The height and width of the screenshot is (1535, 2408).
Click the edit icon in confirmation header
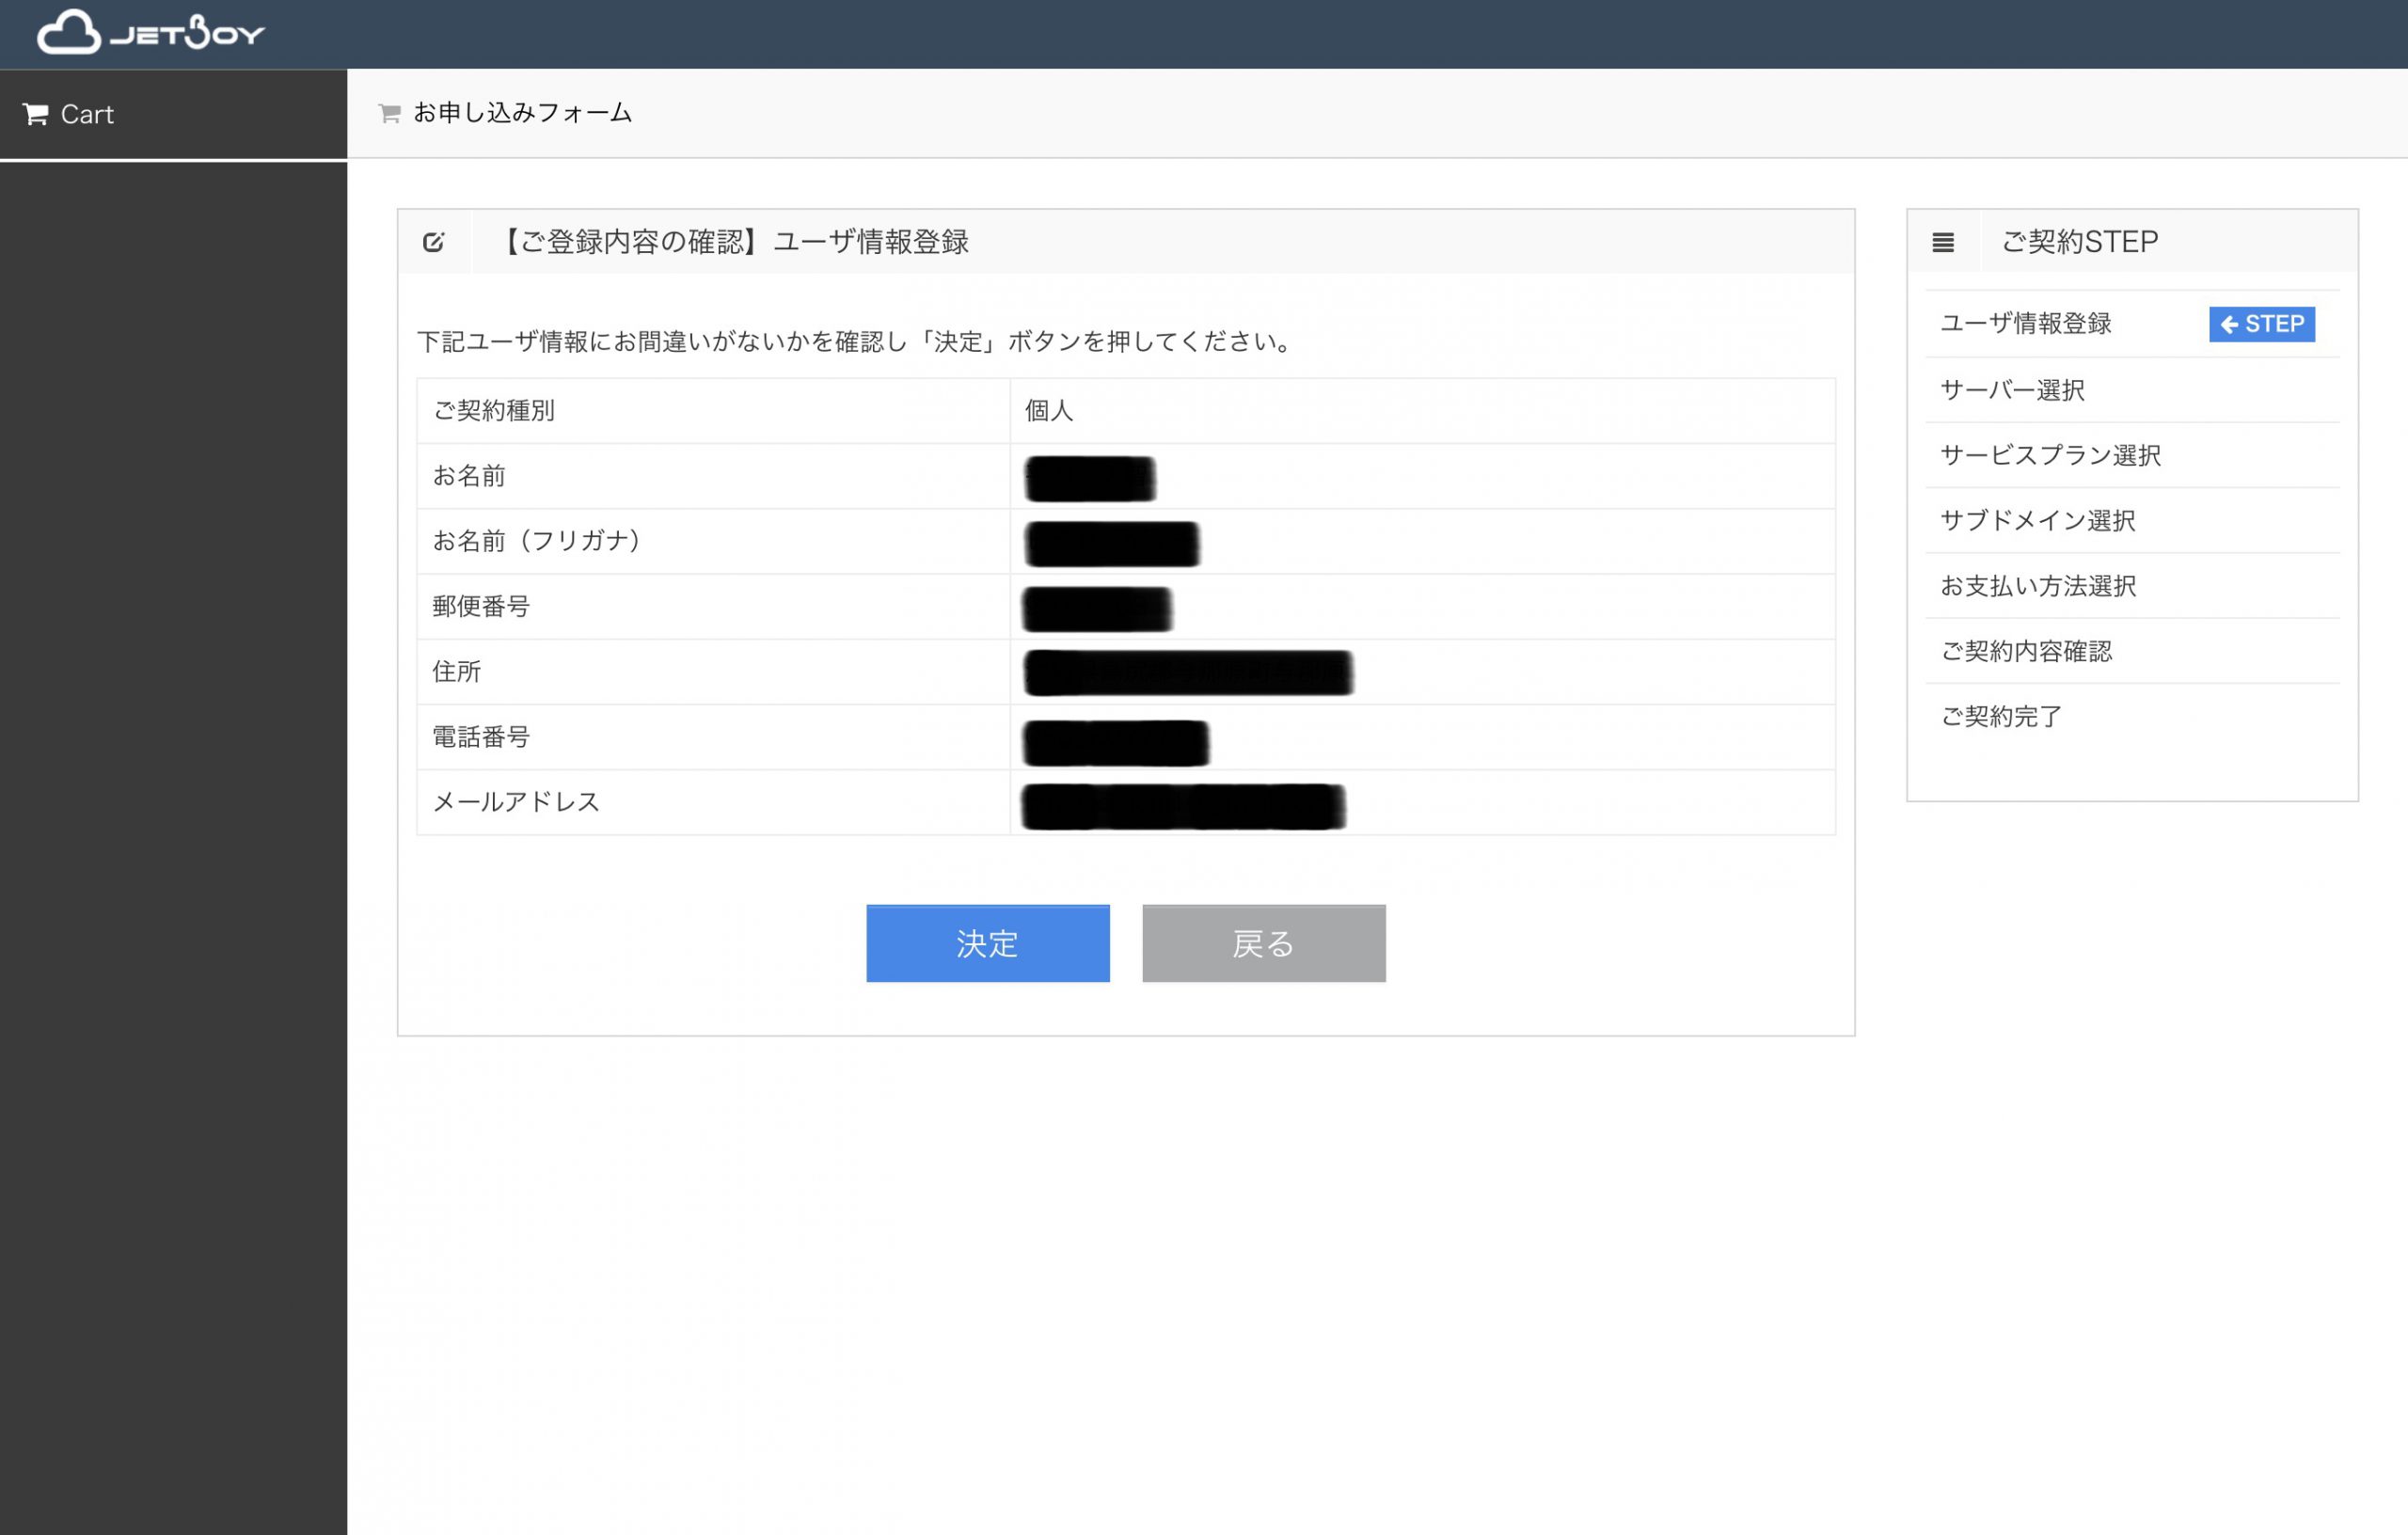(x=433, y=242)
